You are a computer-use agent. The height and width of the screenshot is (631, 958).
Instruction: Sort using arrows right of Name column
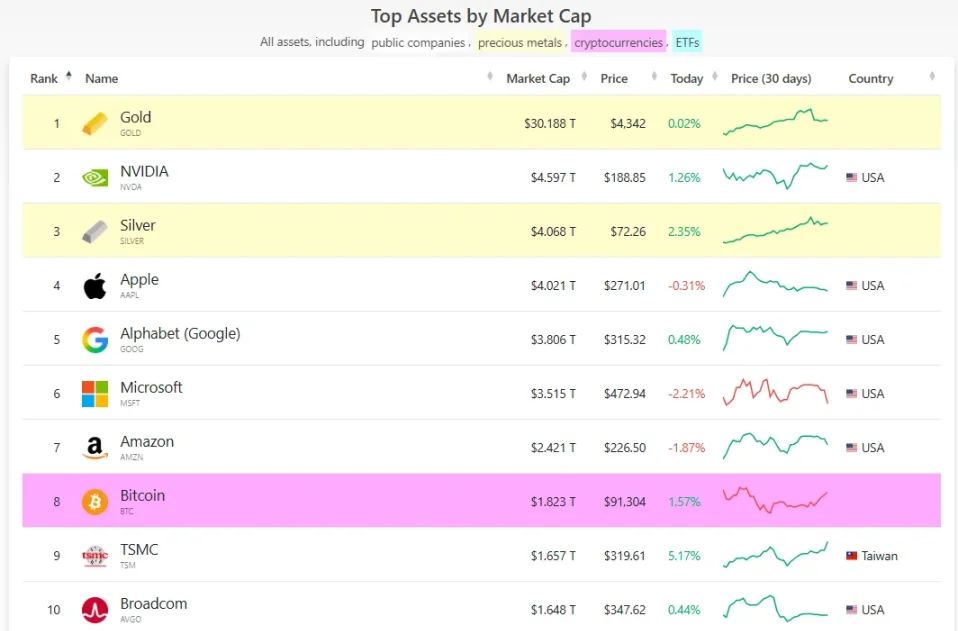click(x=490, y=76)
